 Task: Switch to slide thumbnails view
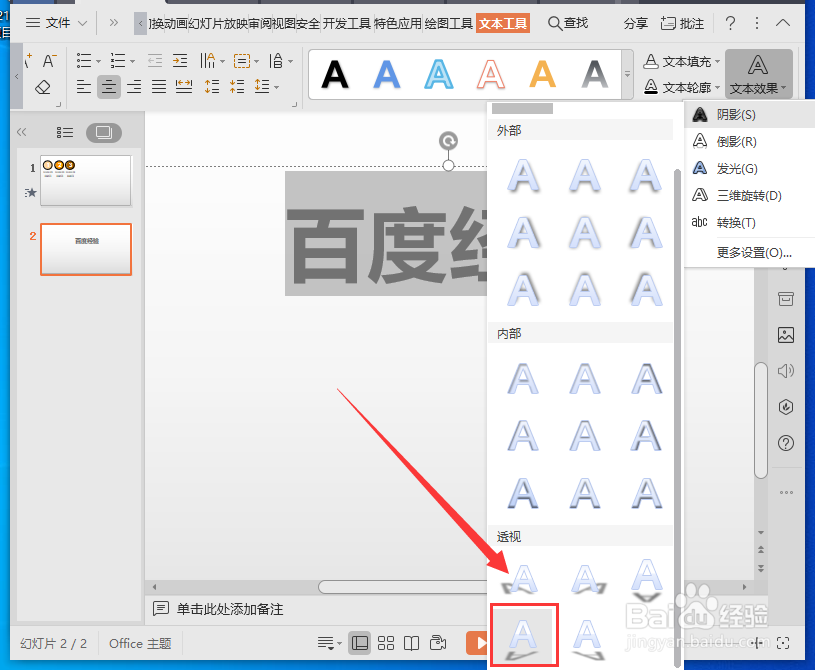pyautogui.click(x=104, y=133)
